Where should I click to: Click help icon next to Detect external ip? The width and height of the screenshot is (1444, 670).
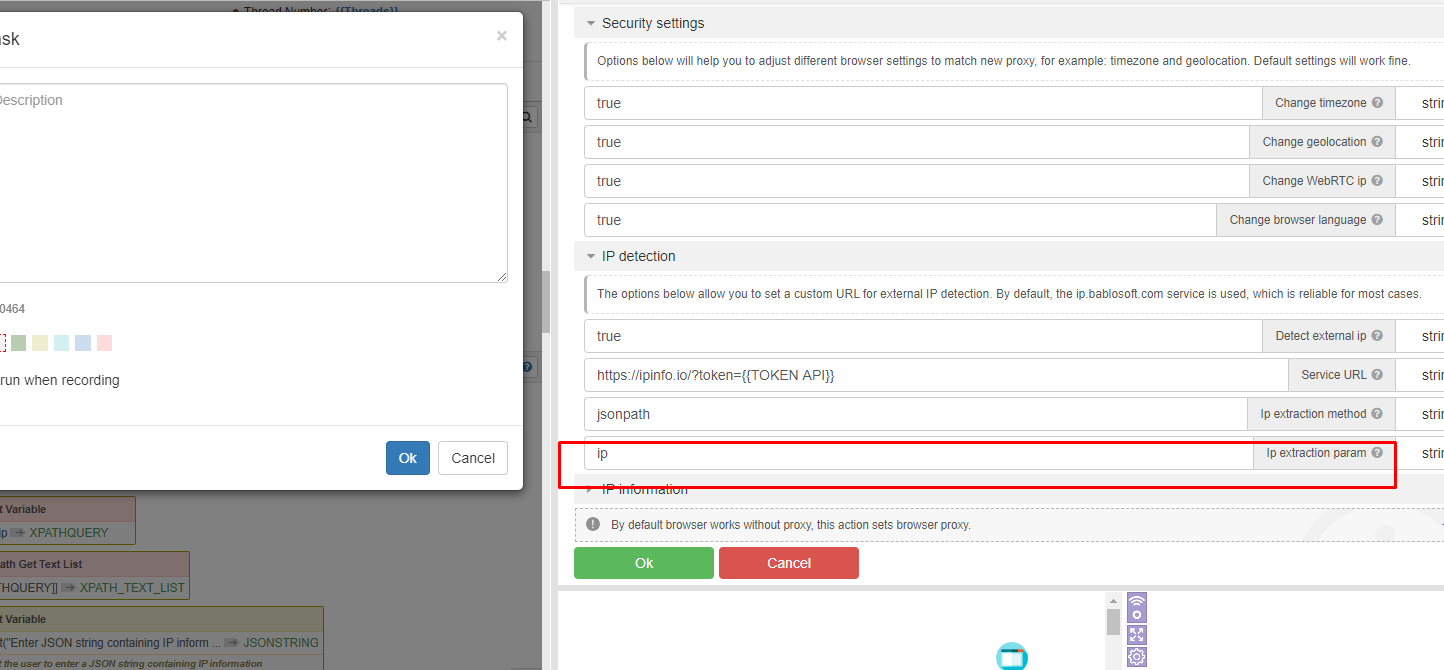pos(1377,336)
